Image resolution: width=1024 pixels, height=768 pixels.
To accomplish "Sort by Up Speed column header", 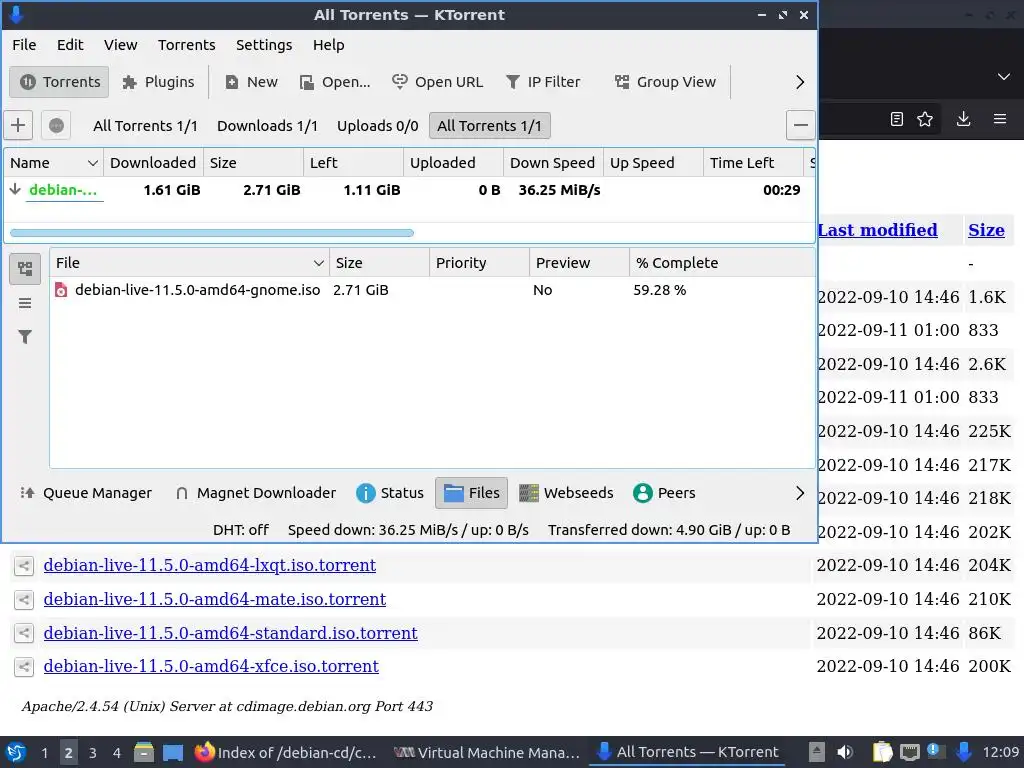I will click(x=653, y=163).
